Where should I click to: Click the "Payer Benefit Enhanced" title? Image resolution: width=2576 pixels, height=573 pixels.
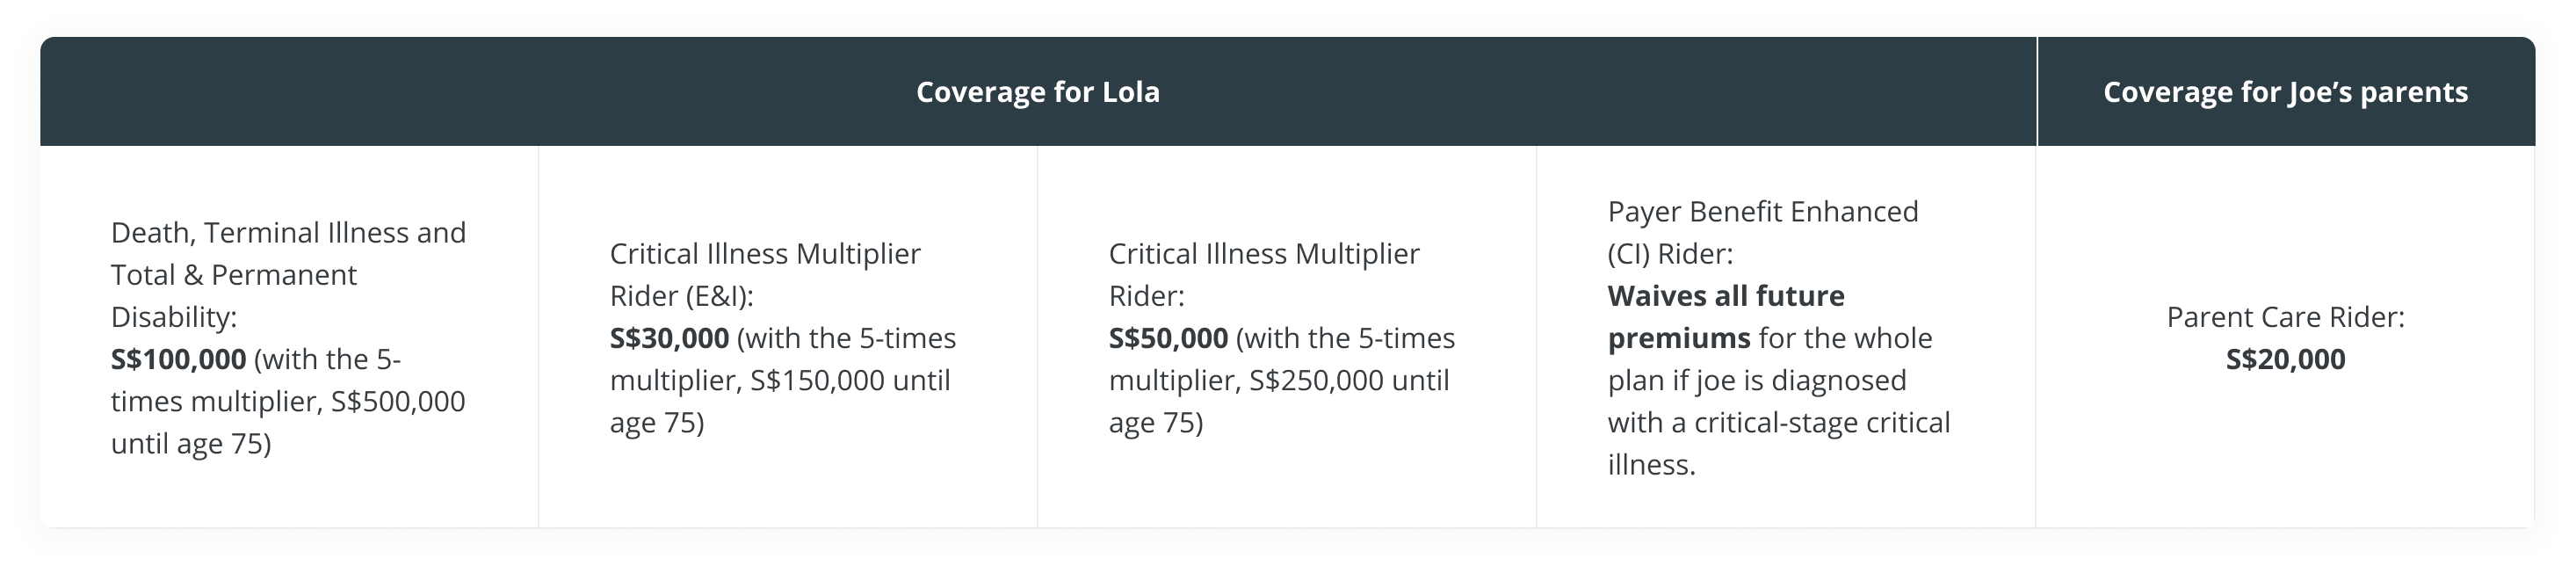(x=1762, y=212)
